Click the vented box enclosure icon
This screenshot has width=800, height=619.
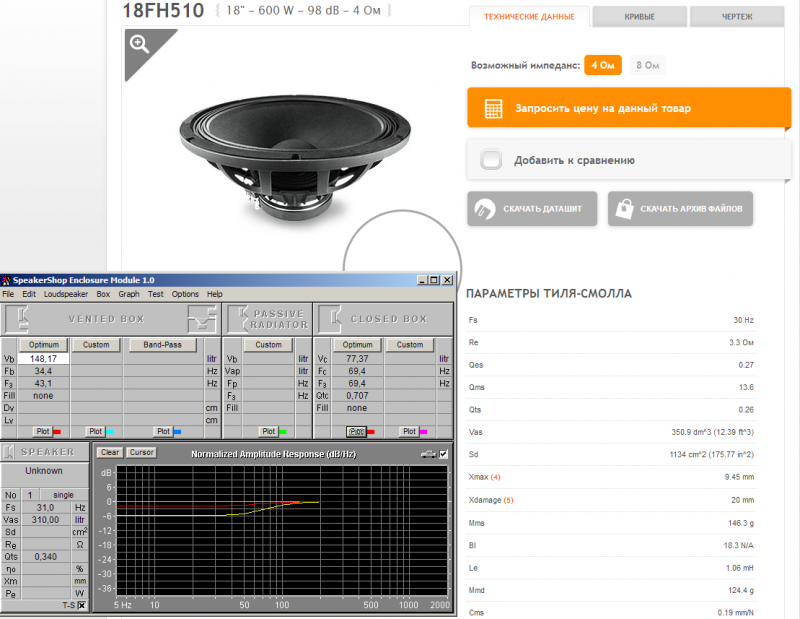[21, 319]
